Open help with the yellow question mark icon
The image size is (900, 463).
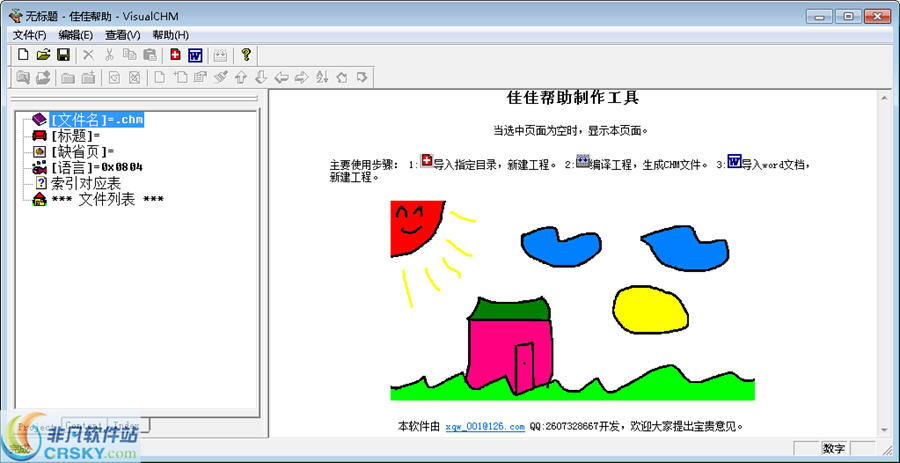tap(246, 55)
